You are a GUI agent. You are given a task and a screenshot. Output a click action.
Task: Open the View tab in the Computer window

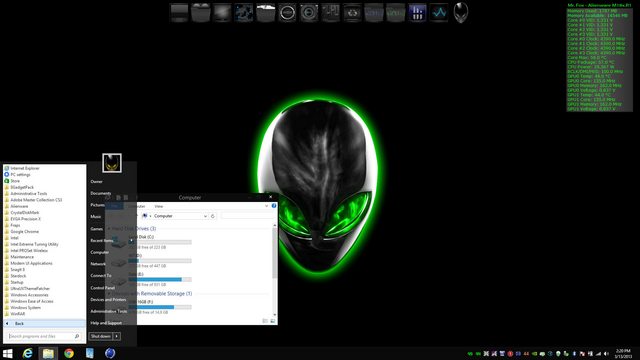159,206
